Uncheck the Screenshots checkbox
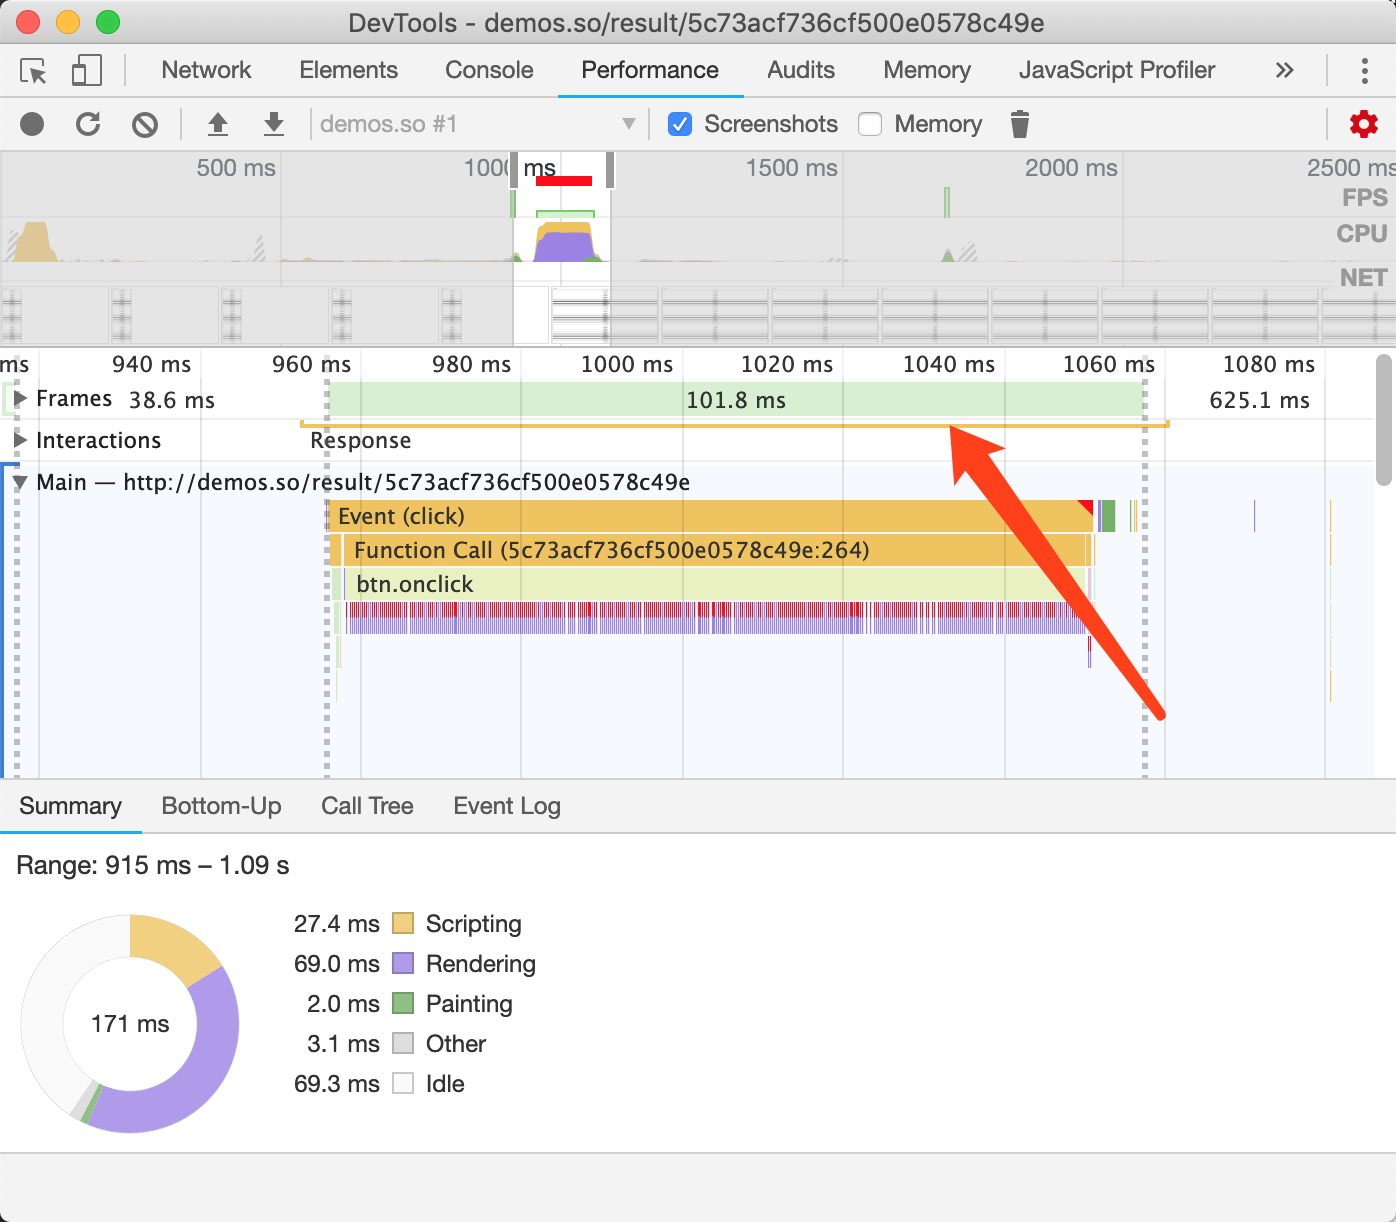The width and height of the screenshot is (1396, 1222). [680, 124]
